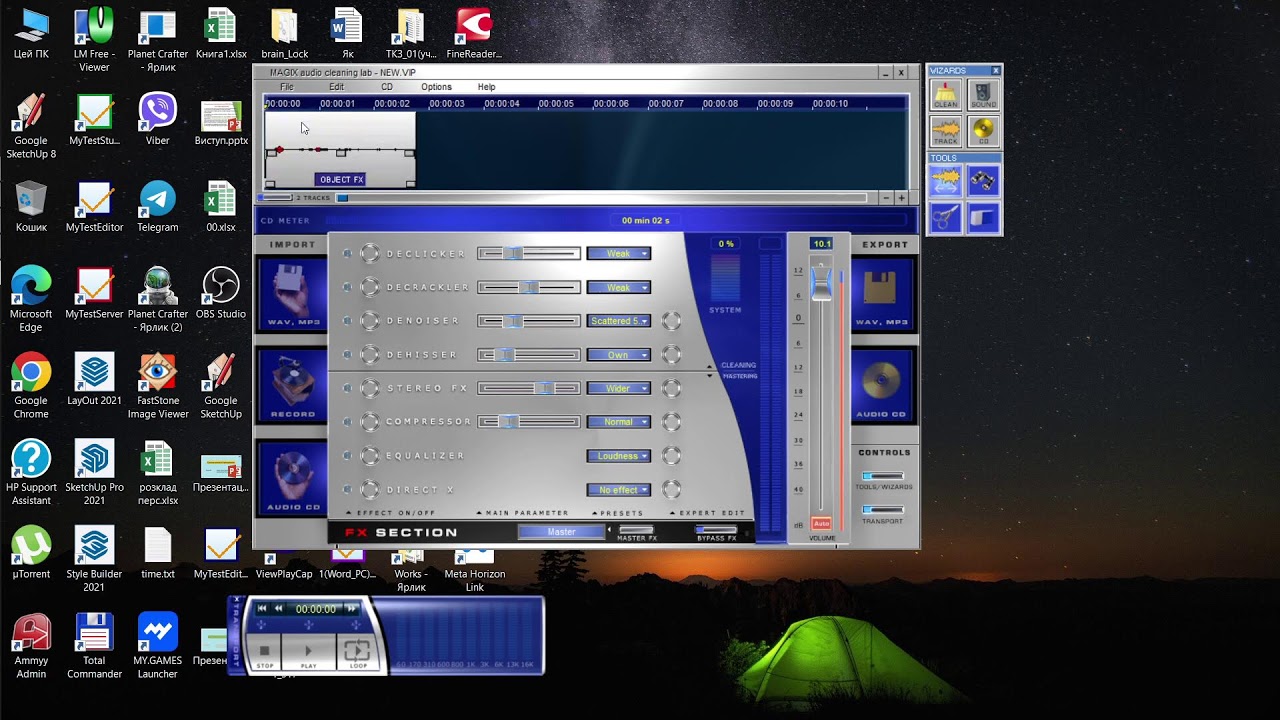This screenshot has height=720, width=1280.
Task: Click the Object FX button on clip
Action: (x=341, y=180)
